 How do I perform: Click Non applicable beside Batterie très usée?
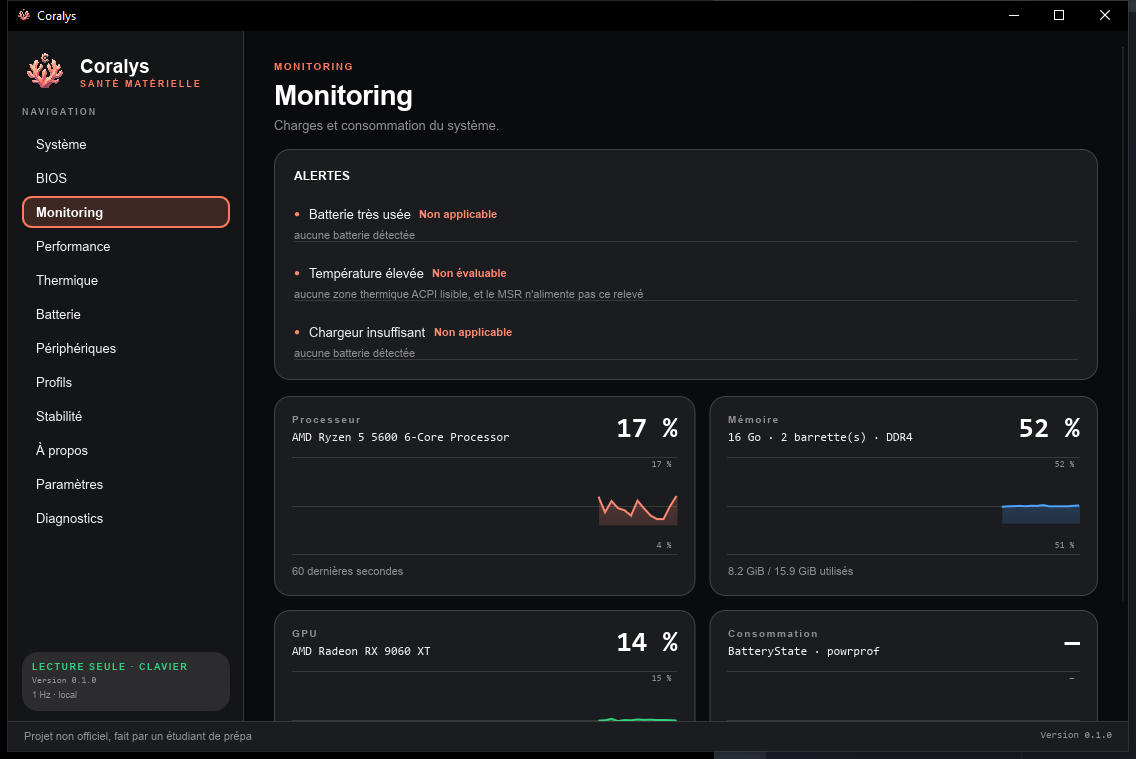tap(458, 214)
